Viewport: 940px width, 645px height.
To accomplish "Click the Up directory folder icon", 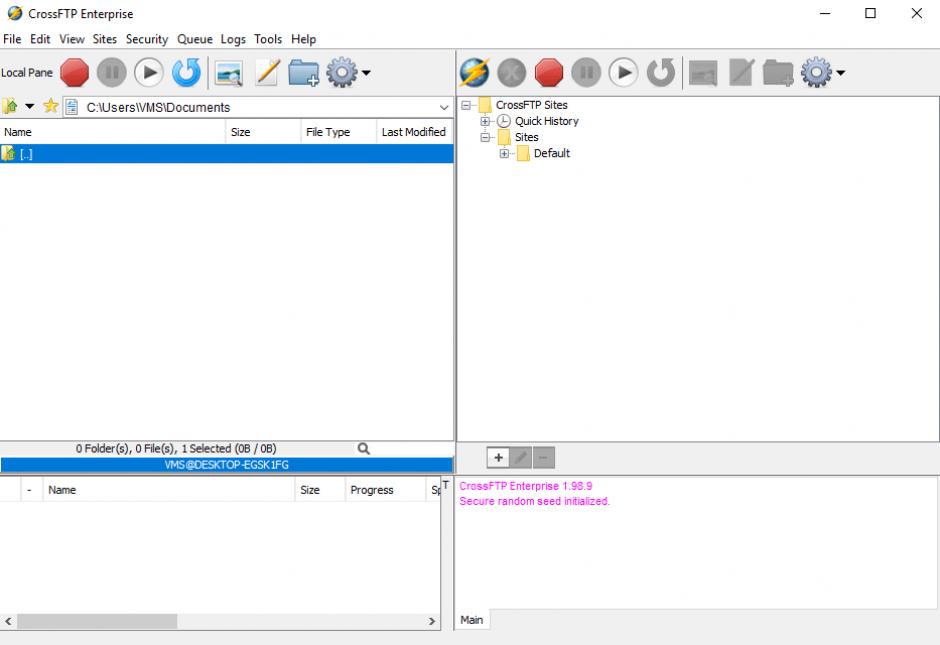I will [x=10, y=107].
